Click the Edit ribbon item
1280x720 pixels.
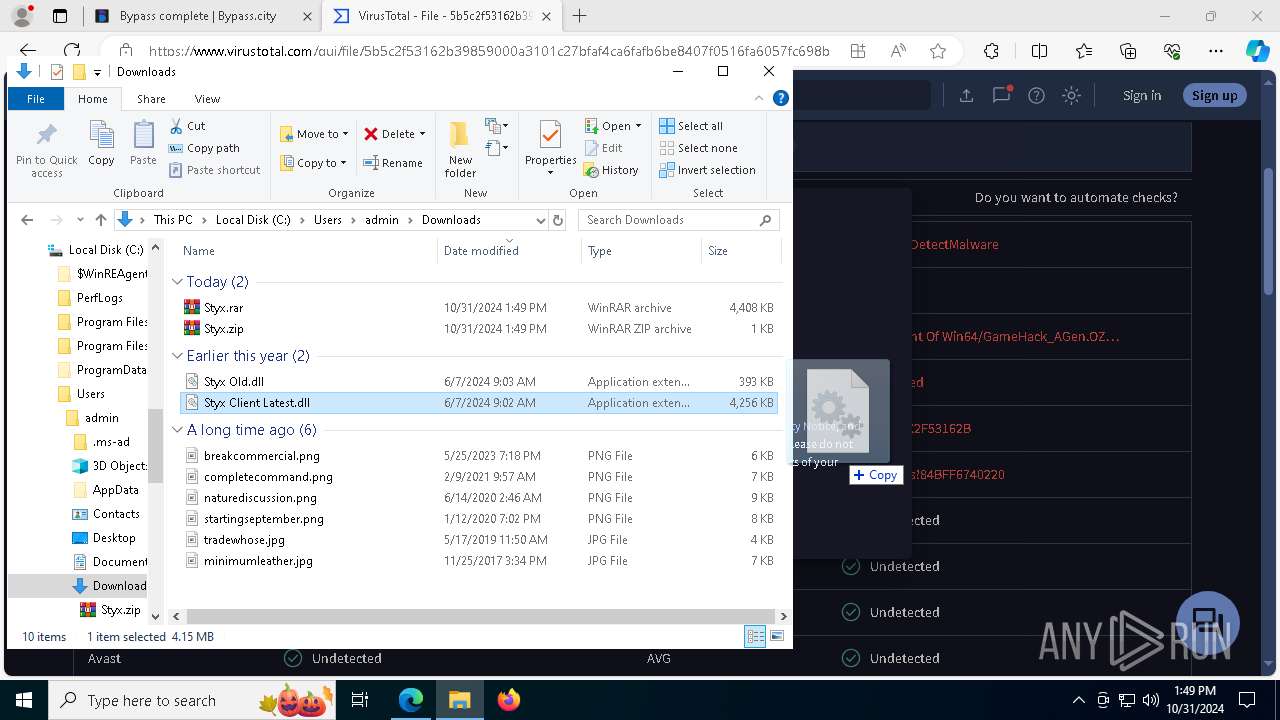[x=604, y=148]
